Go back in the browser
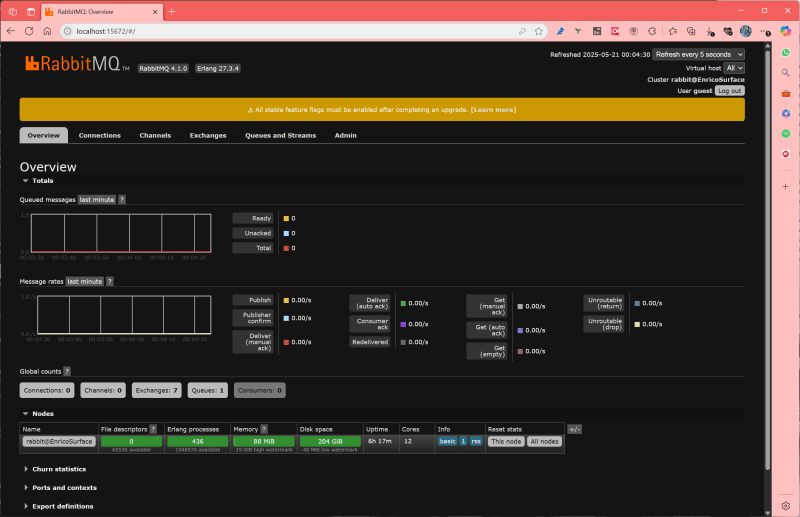Screen dimensions: 800x517 11,31
